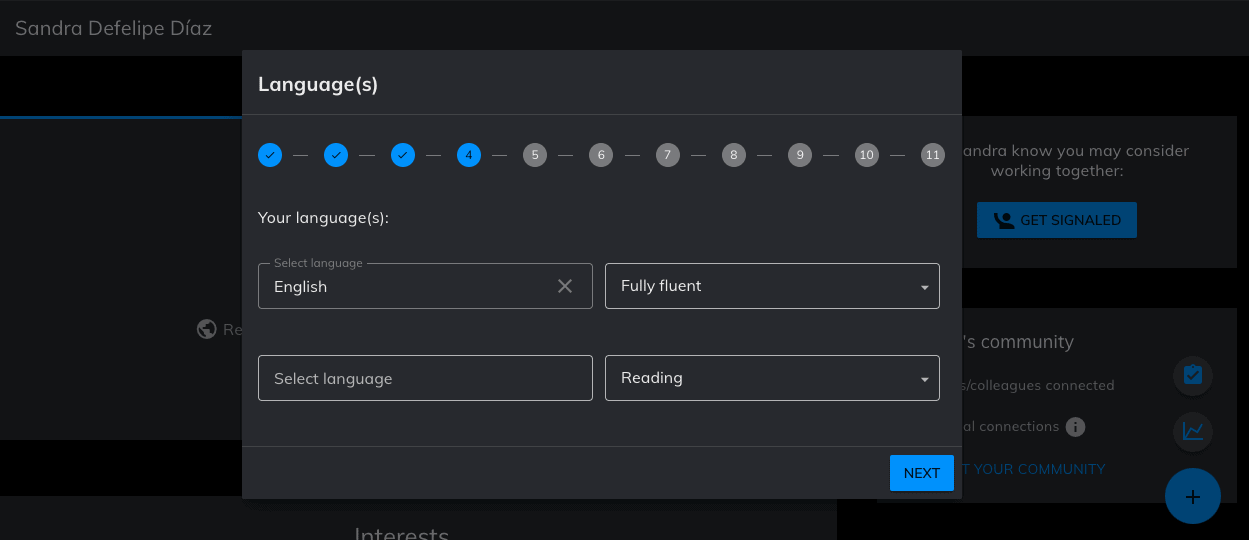The height and width of the screenshot is (540, 1249).
Task: Select step 9 in the stepper
Action: 800,155
